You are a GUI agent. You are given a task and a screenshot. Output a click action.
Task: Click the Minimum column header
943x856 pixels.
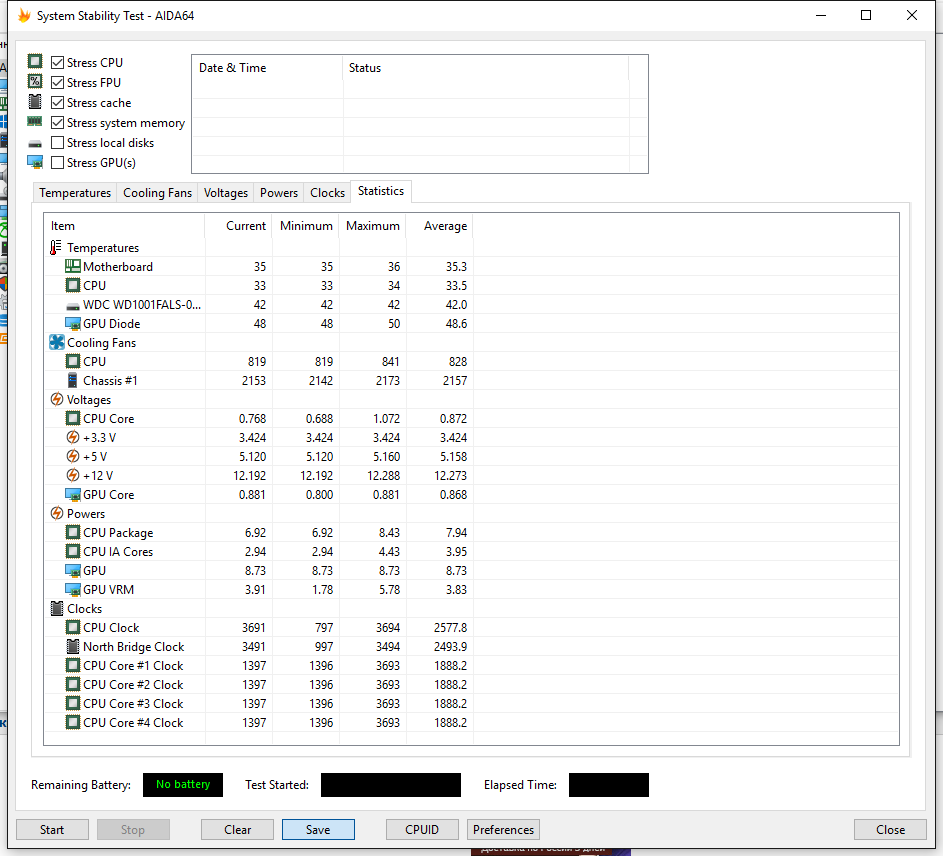(x=306, y=226)
